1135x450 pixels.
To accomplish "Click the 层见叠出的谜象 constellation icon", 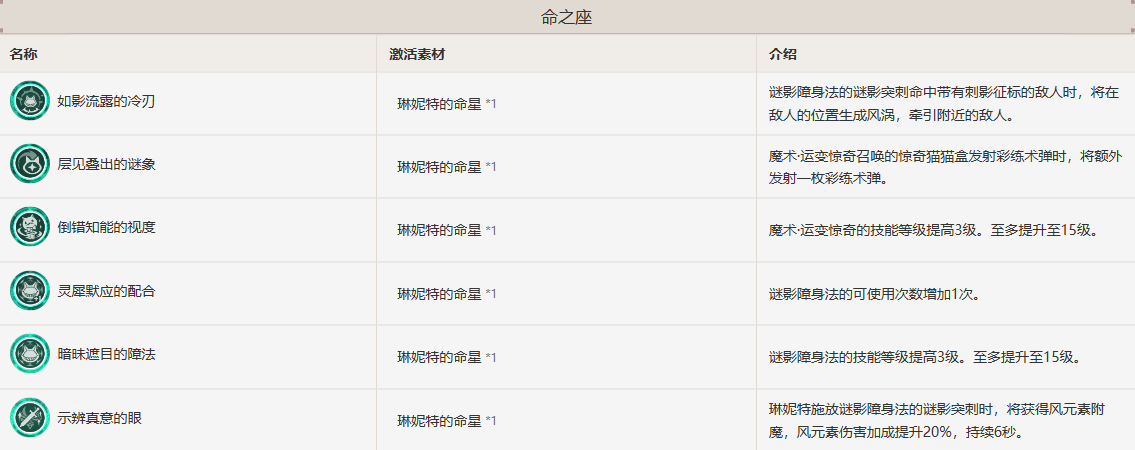I will [x=30, y=164].
